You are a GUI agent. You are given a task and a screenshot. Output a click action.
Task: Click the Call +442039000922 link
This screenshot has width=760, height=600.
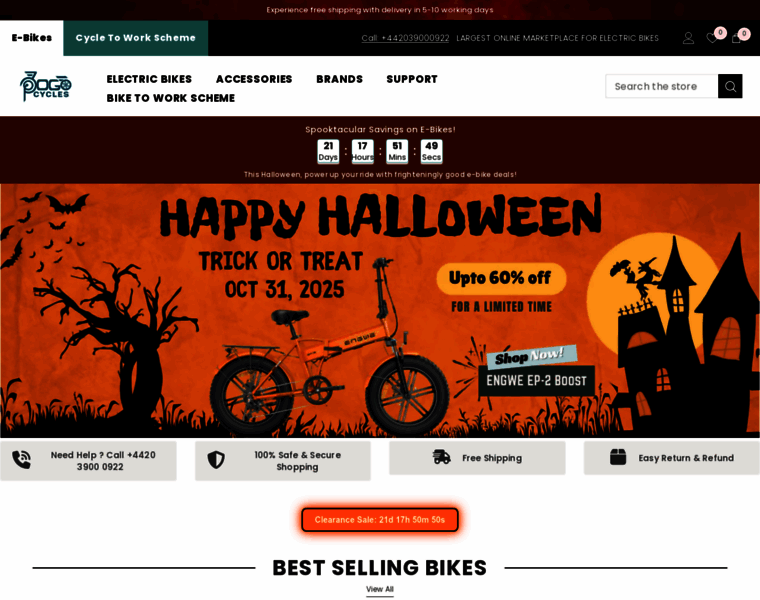click(x=405, y=38)
